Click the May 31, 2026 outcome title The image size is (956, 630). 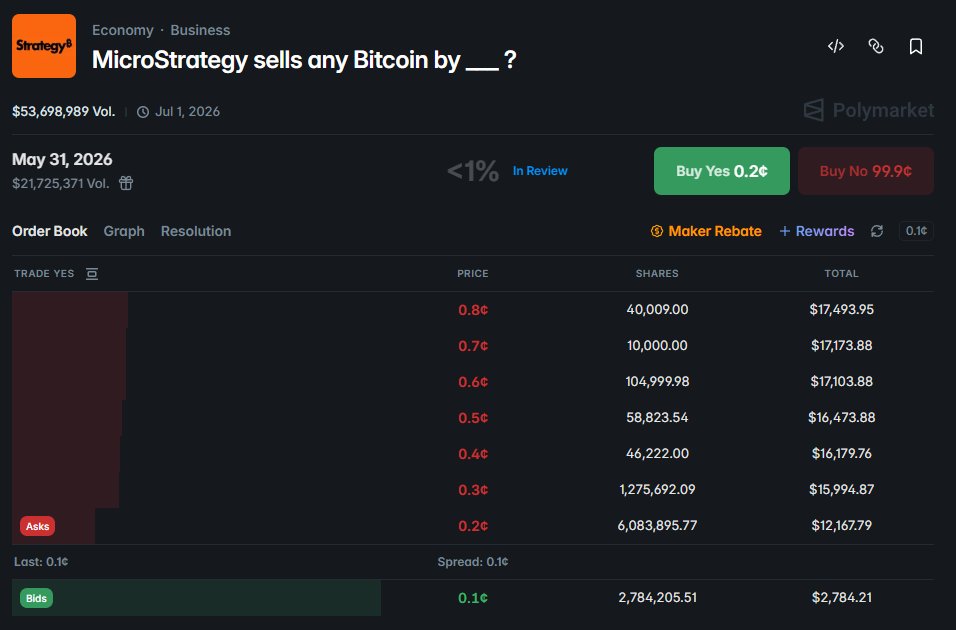[x=62, y=159]
